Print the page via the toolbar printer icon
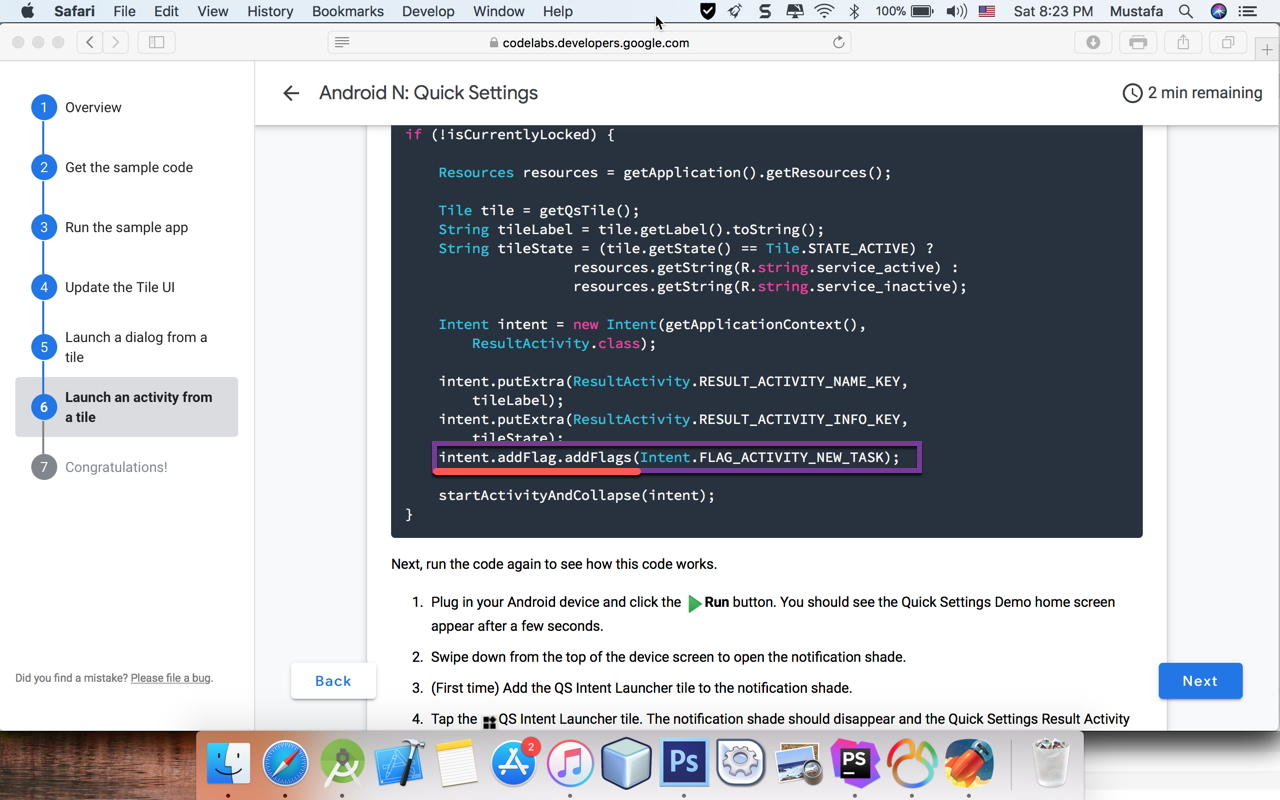 coord(1138,42)
